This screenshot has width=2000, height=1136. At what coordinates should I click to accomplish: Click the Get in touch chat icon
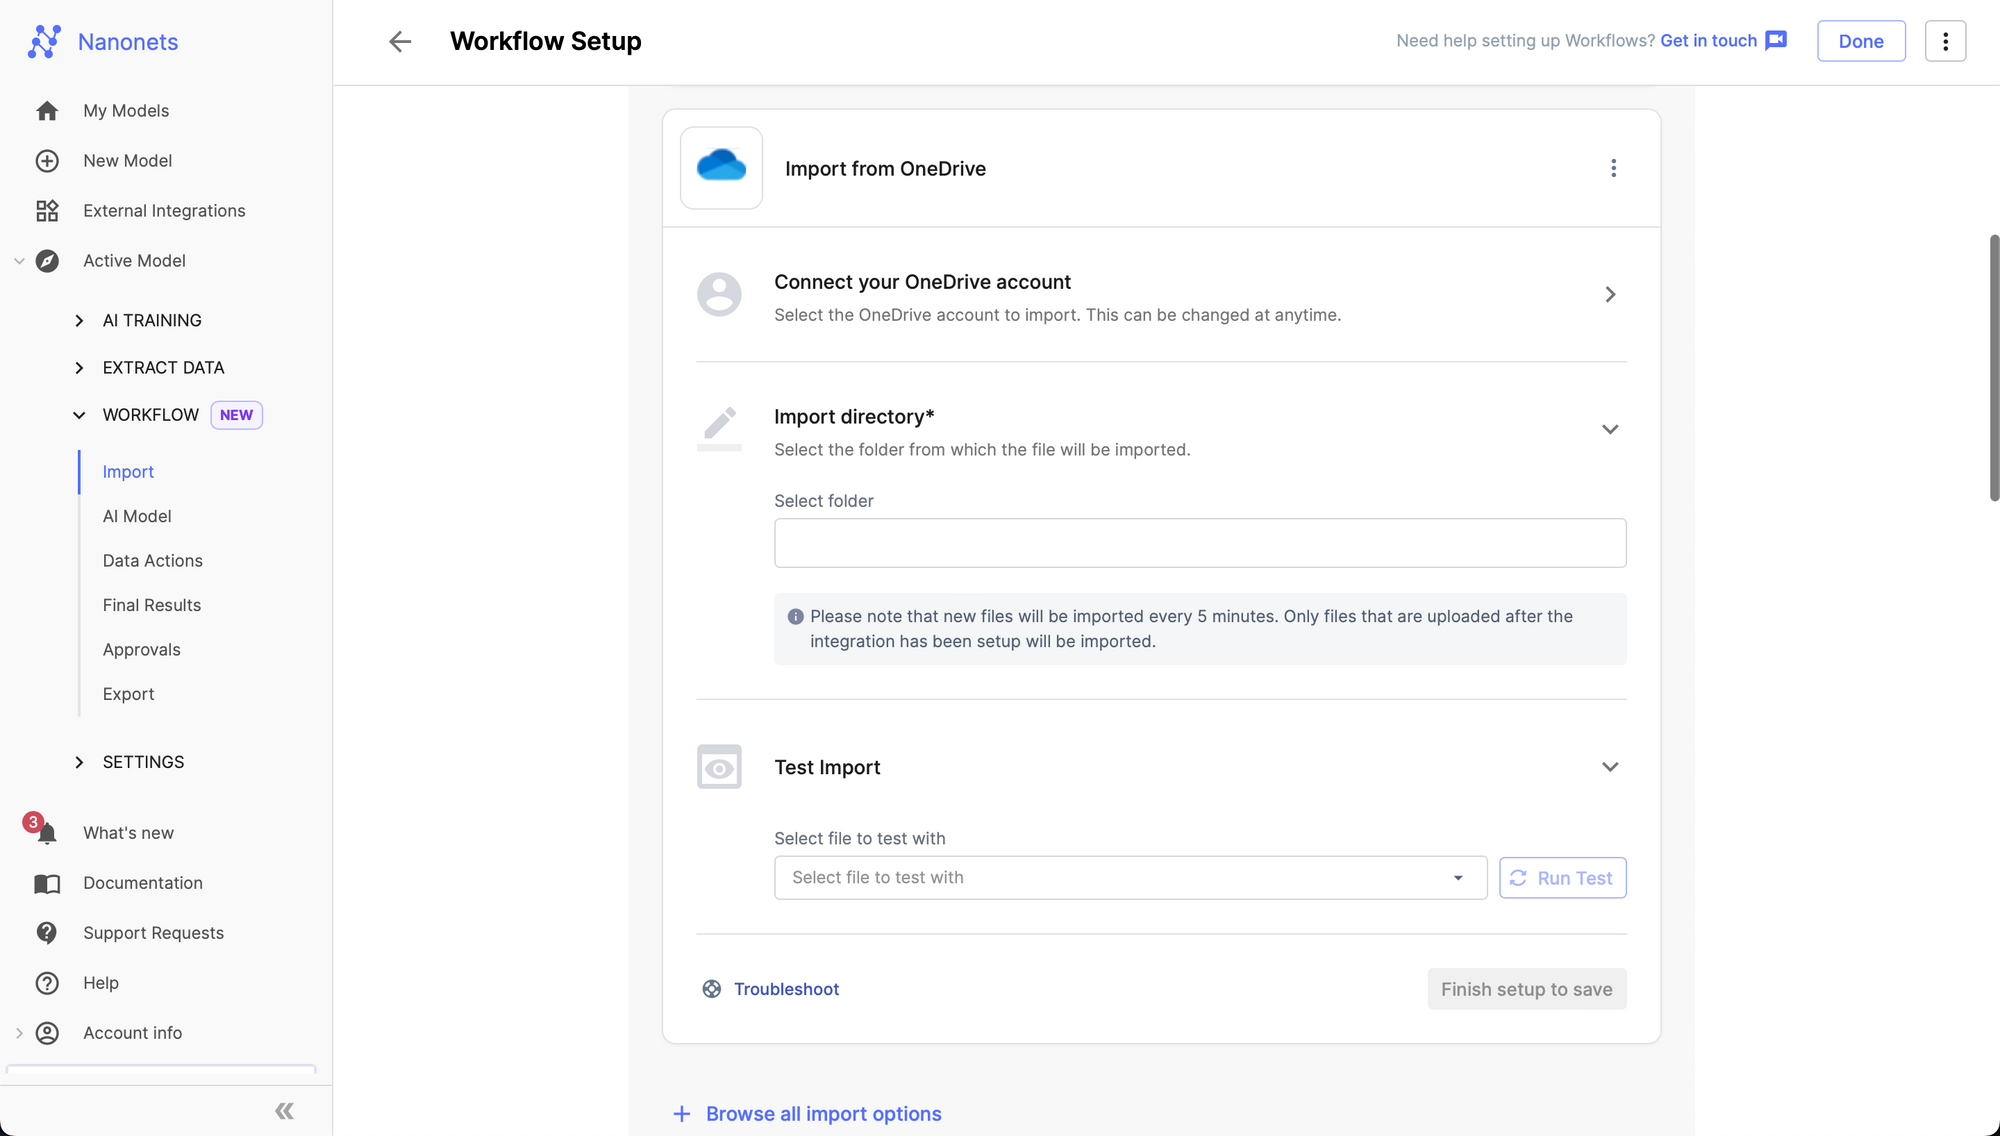point(1776,40)
